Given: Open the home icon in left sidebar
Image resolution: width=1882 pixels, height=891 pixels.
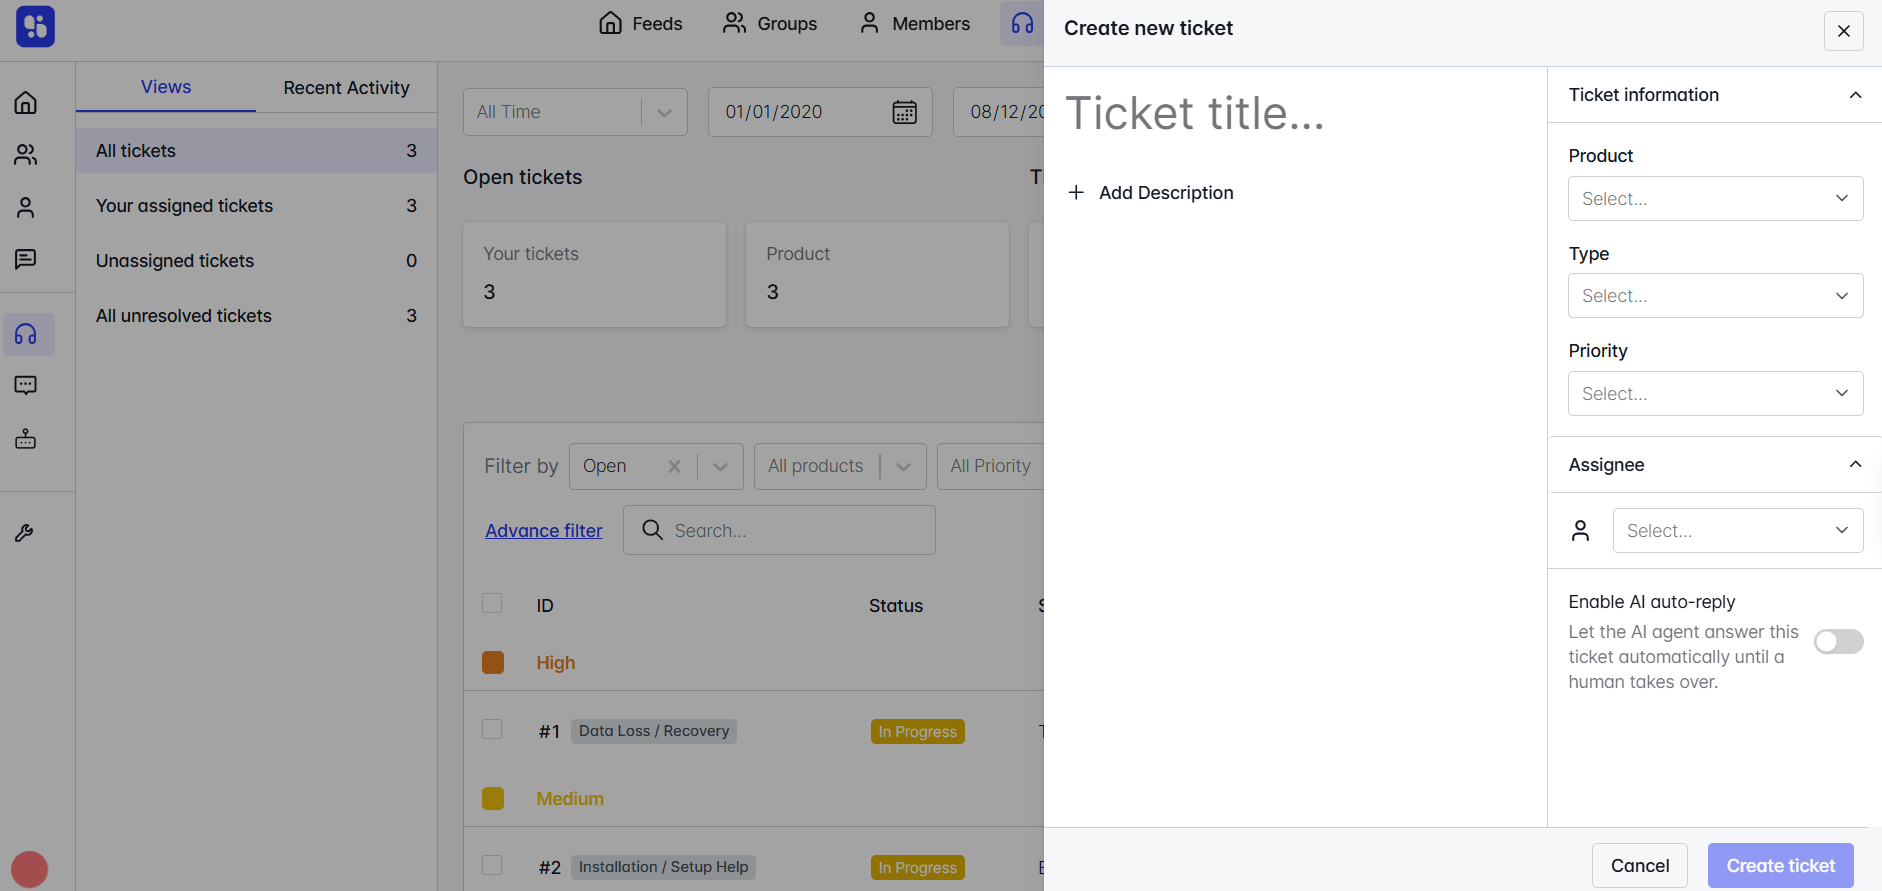Looking at the screenshot, I should (x=26, y=102).
